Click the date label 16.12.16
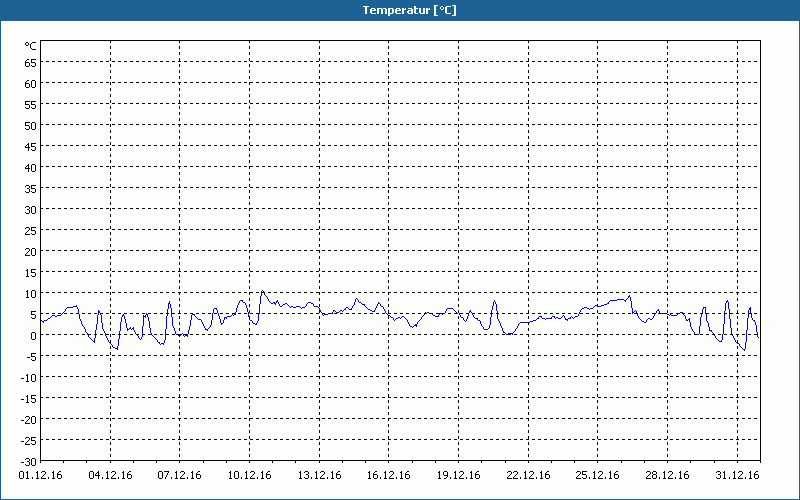 coord(389,476)
